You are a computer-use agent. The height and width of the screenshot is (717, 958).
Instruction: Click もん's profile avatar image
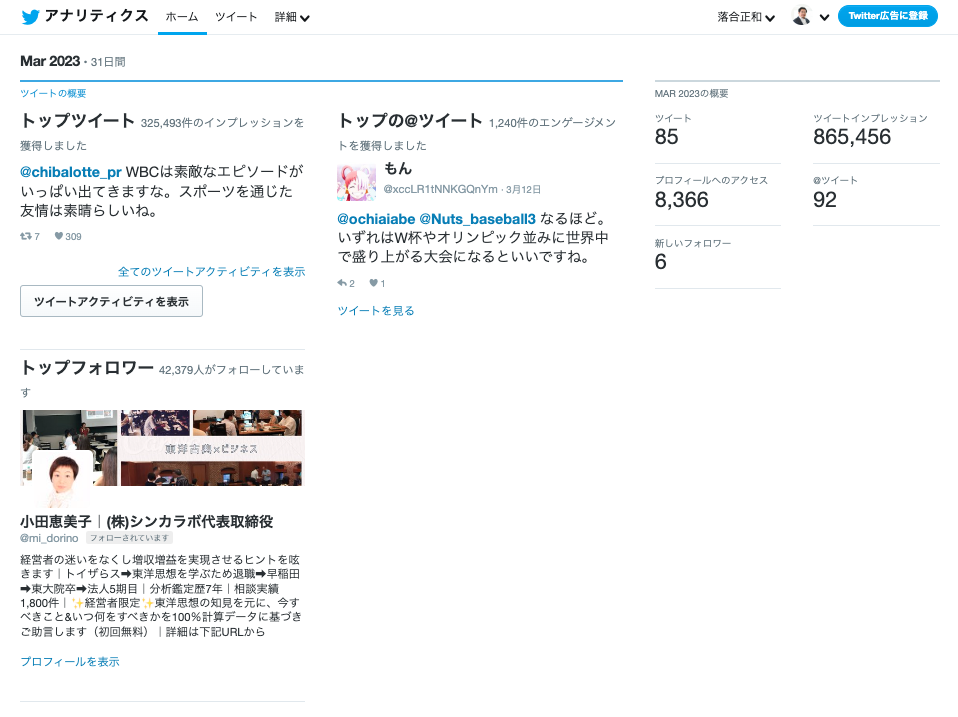[x=356, y=182]
